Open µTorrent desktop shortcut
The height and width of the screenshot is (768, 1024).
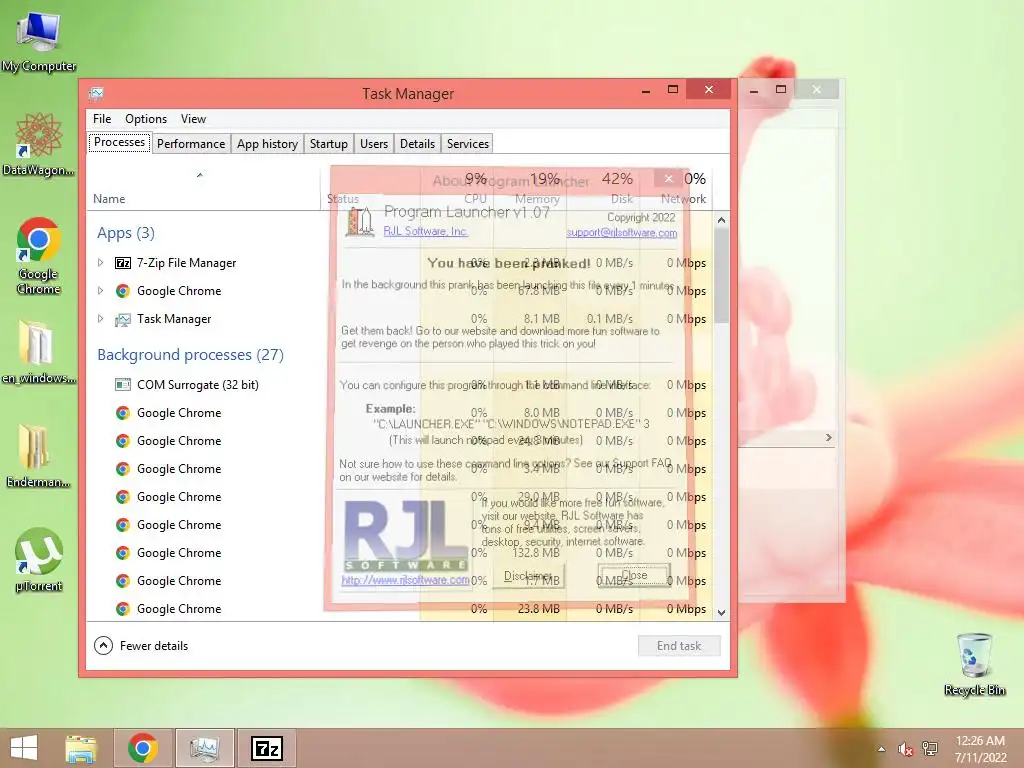[x=39, y=560]
